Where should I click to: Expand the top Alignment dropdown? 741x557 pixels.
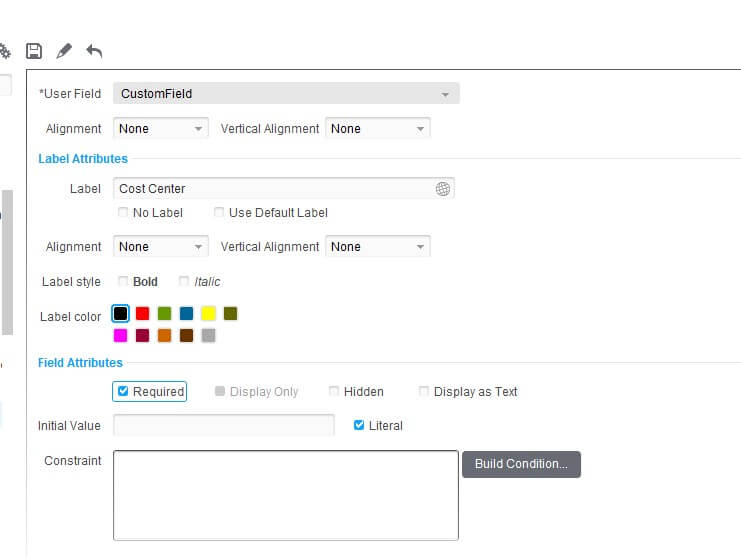coord(161,129)
